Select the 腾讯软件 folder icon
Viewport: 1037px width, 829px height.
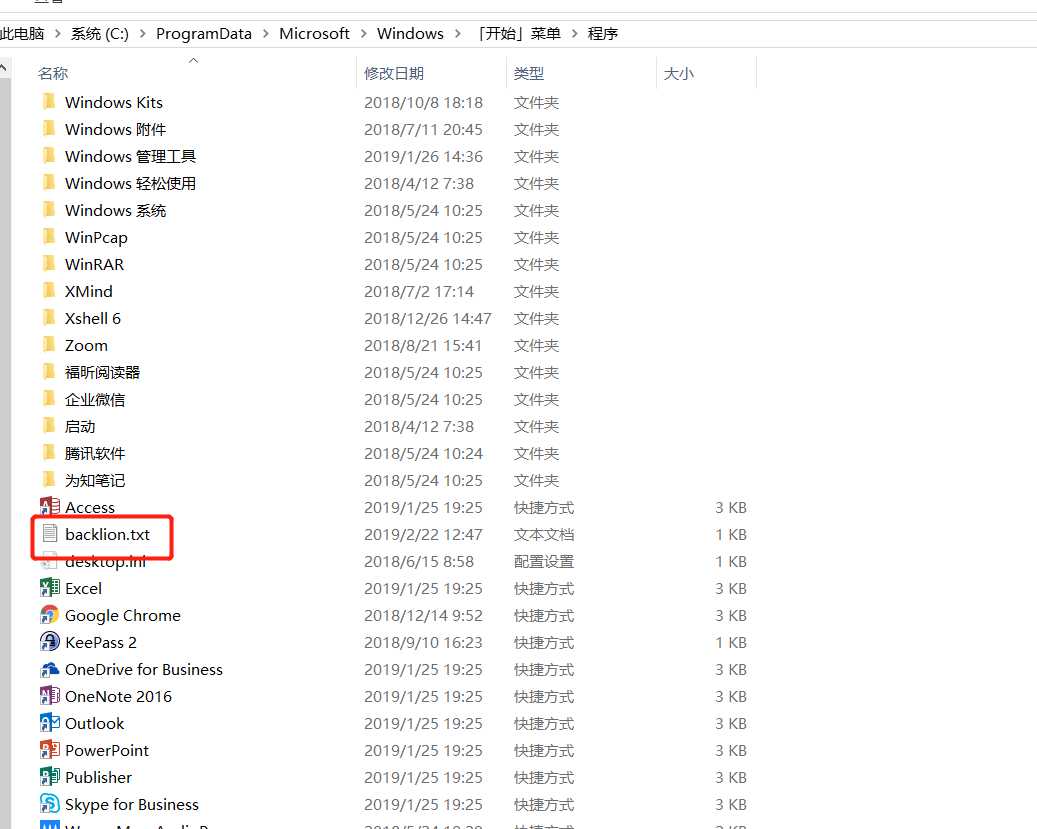[x=49, y=453]
